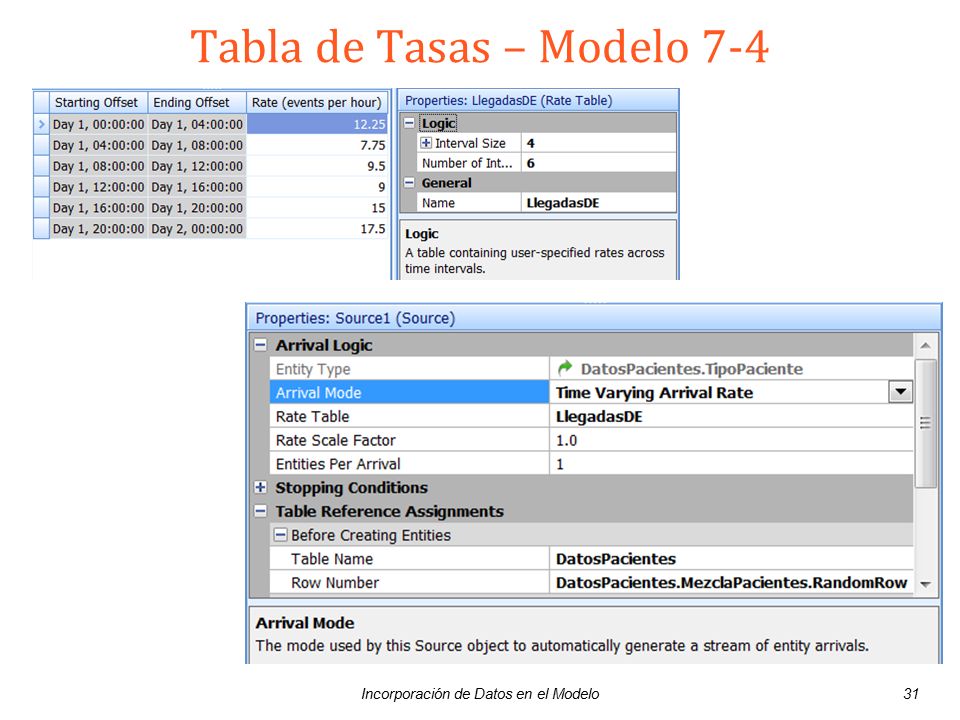960x720 pixels.
Task: Select the Arrival Mode property label
Action: pyautogui.click(x=409, y=392)
